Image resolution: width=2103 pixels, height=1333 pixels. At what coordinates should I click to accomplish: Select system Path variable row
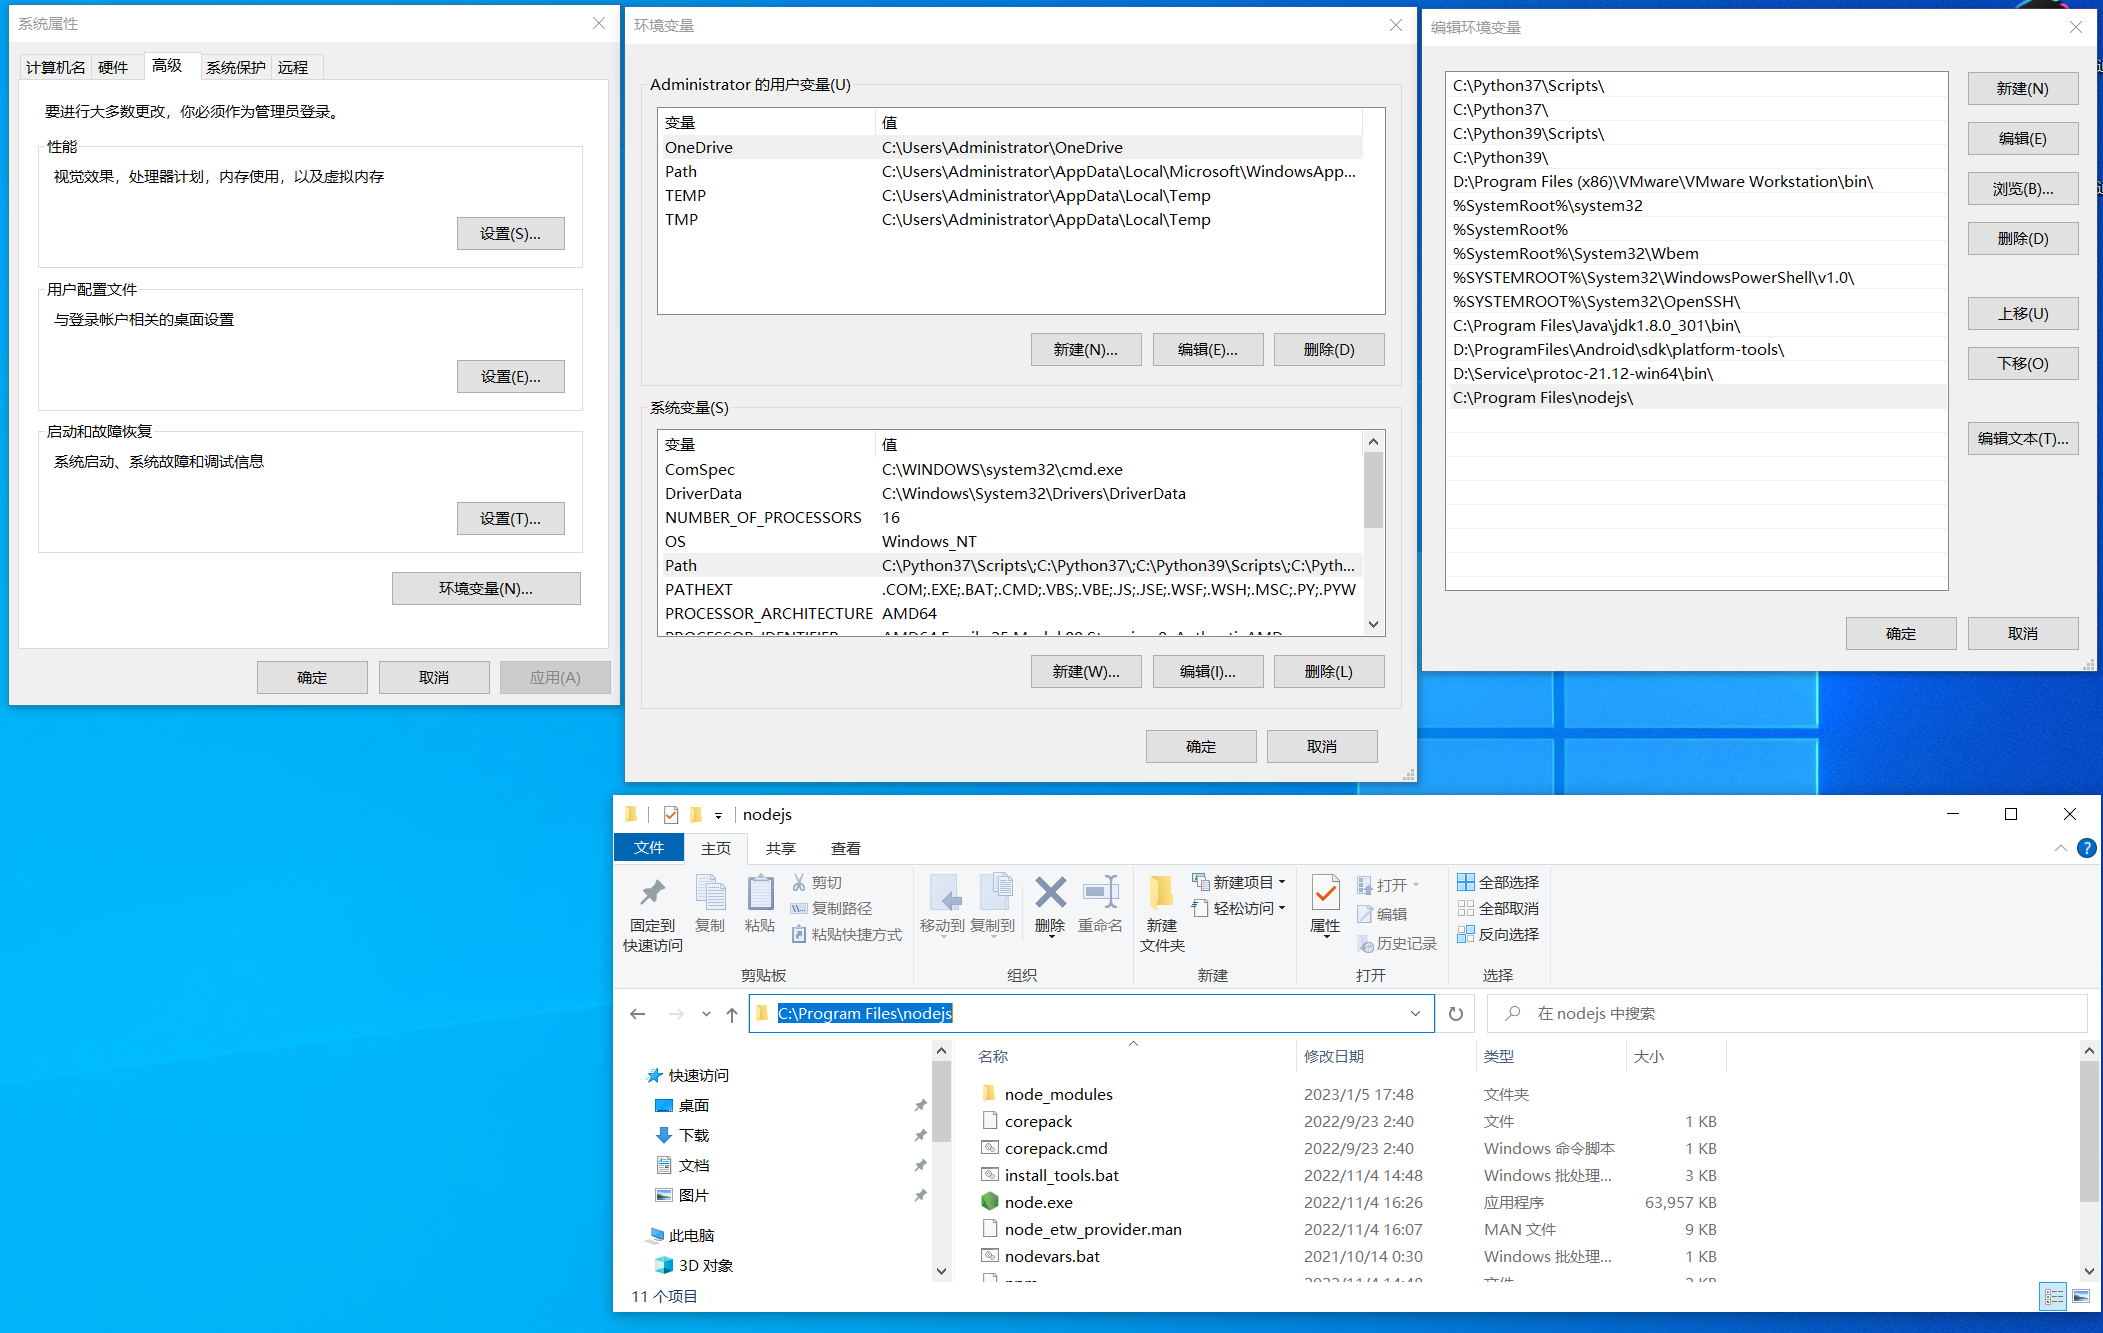tap(1010, 565)
